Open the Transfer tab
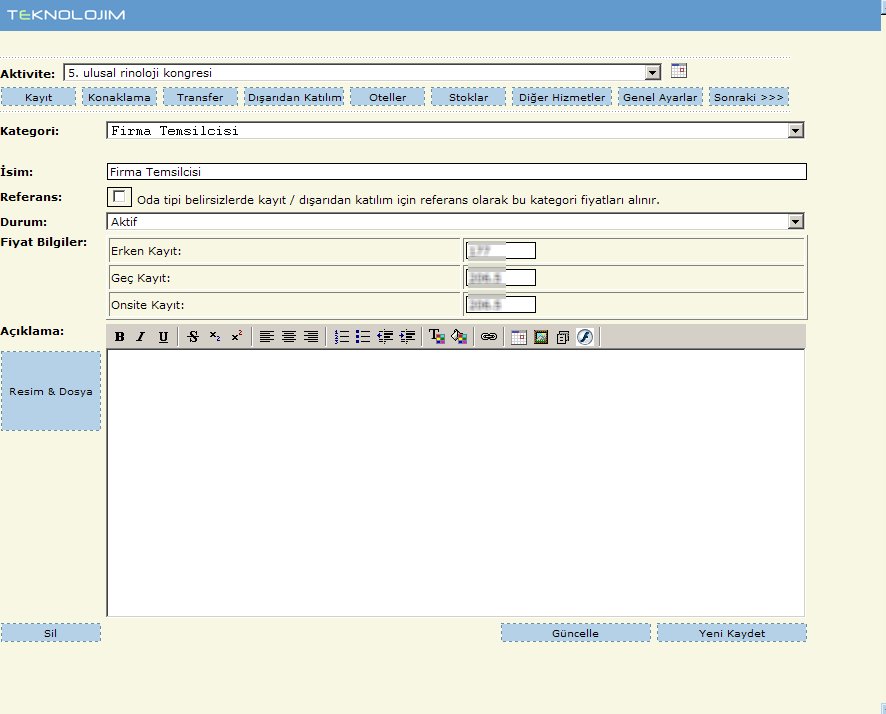886x714 pixels. pos(200,97)
